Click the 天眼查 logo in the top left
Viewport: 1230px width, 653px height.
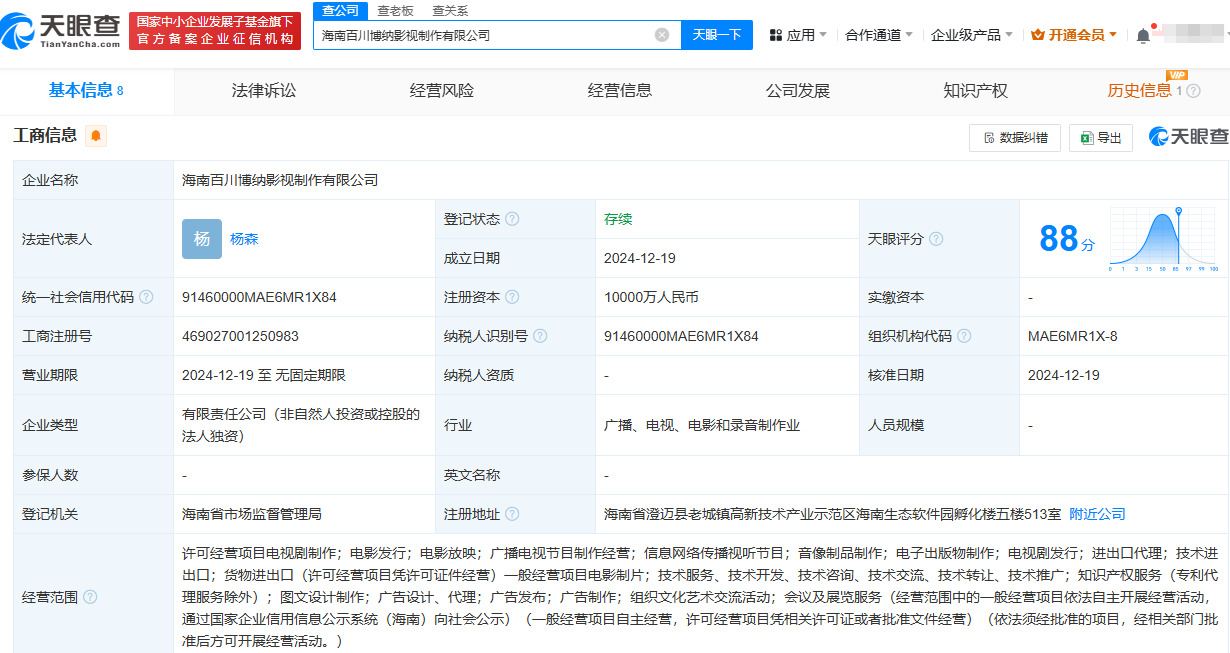(62, 31)
